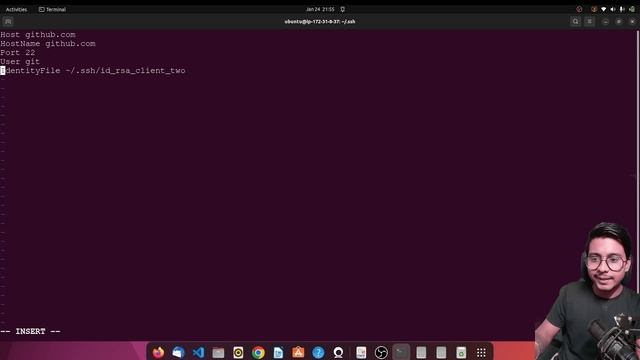
Task: Click the orange tray indicator icon
Action: [594, 9]
